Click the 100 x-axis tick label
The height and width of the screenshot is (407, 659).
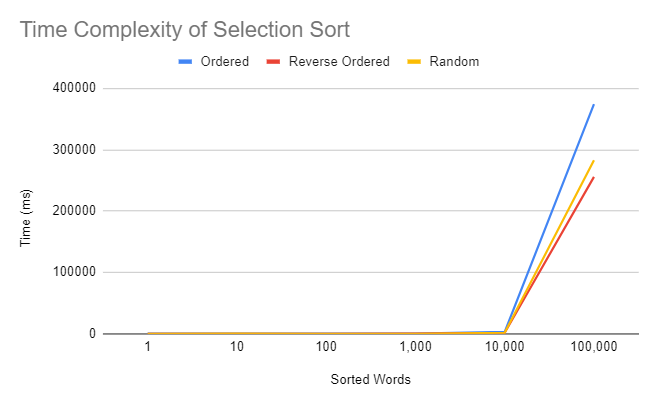326,347
